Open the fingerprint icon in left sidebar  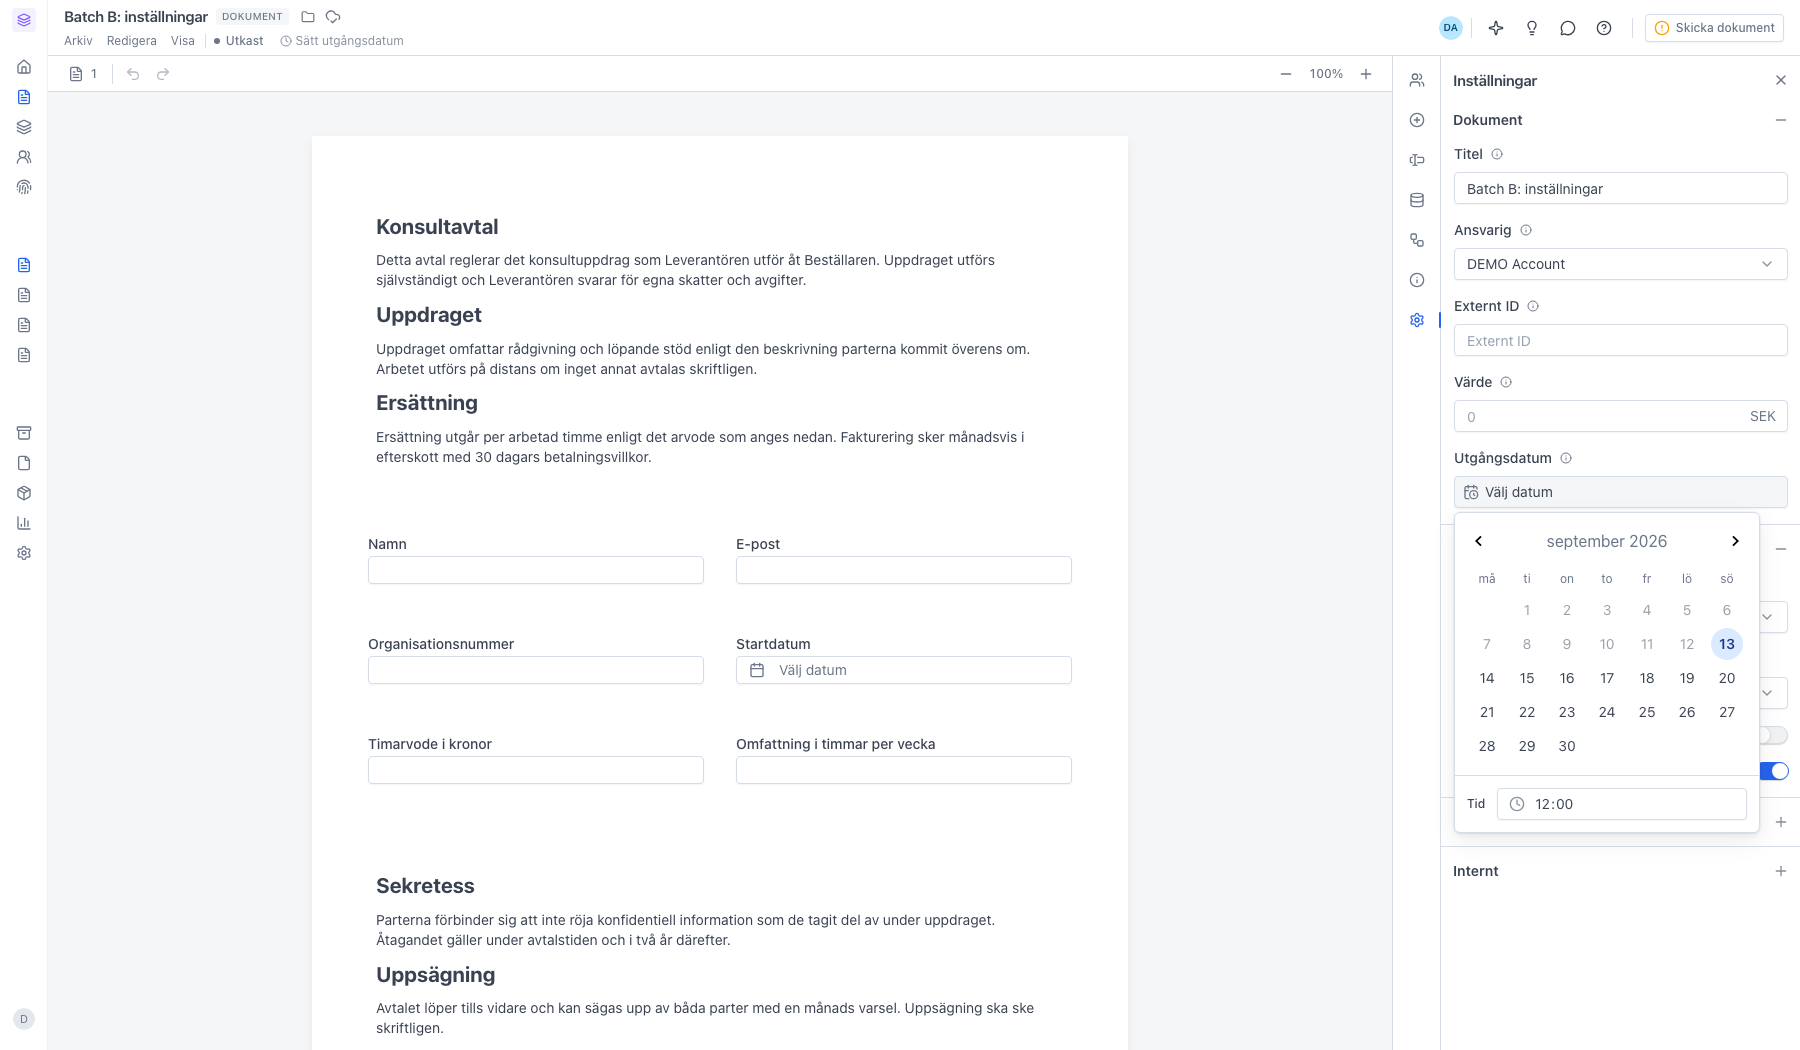pyautogui.click(x=24, y=187)
